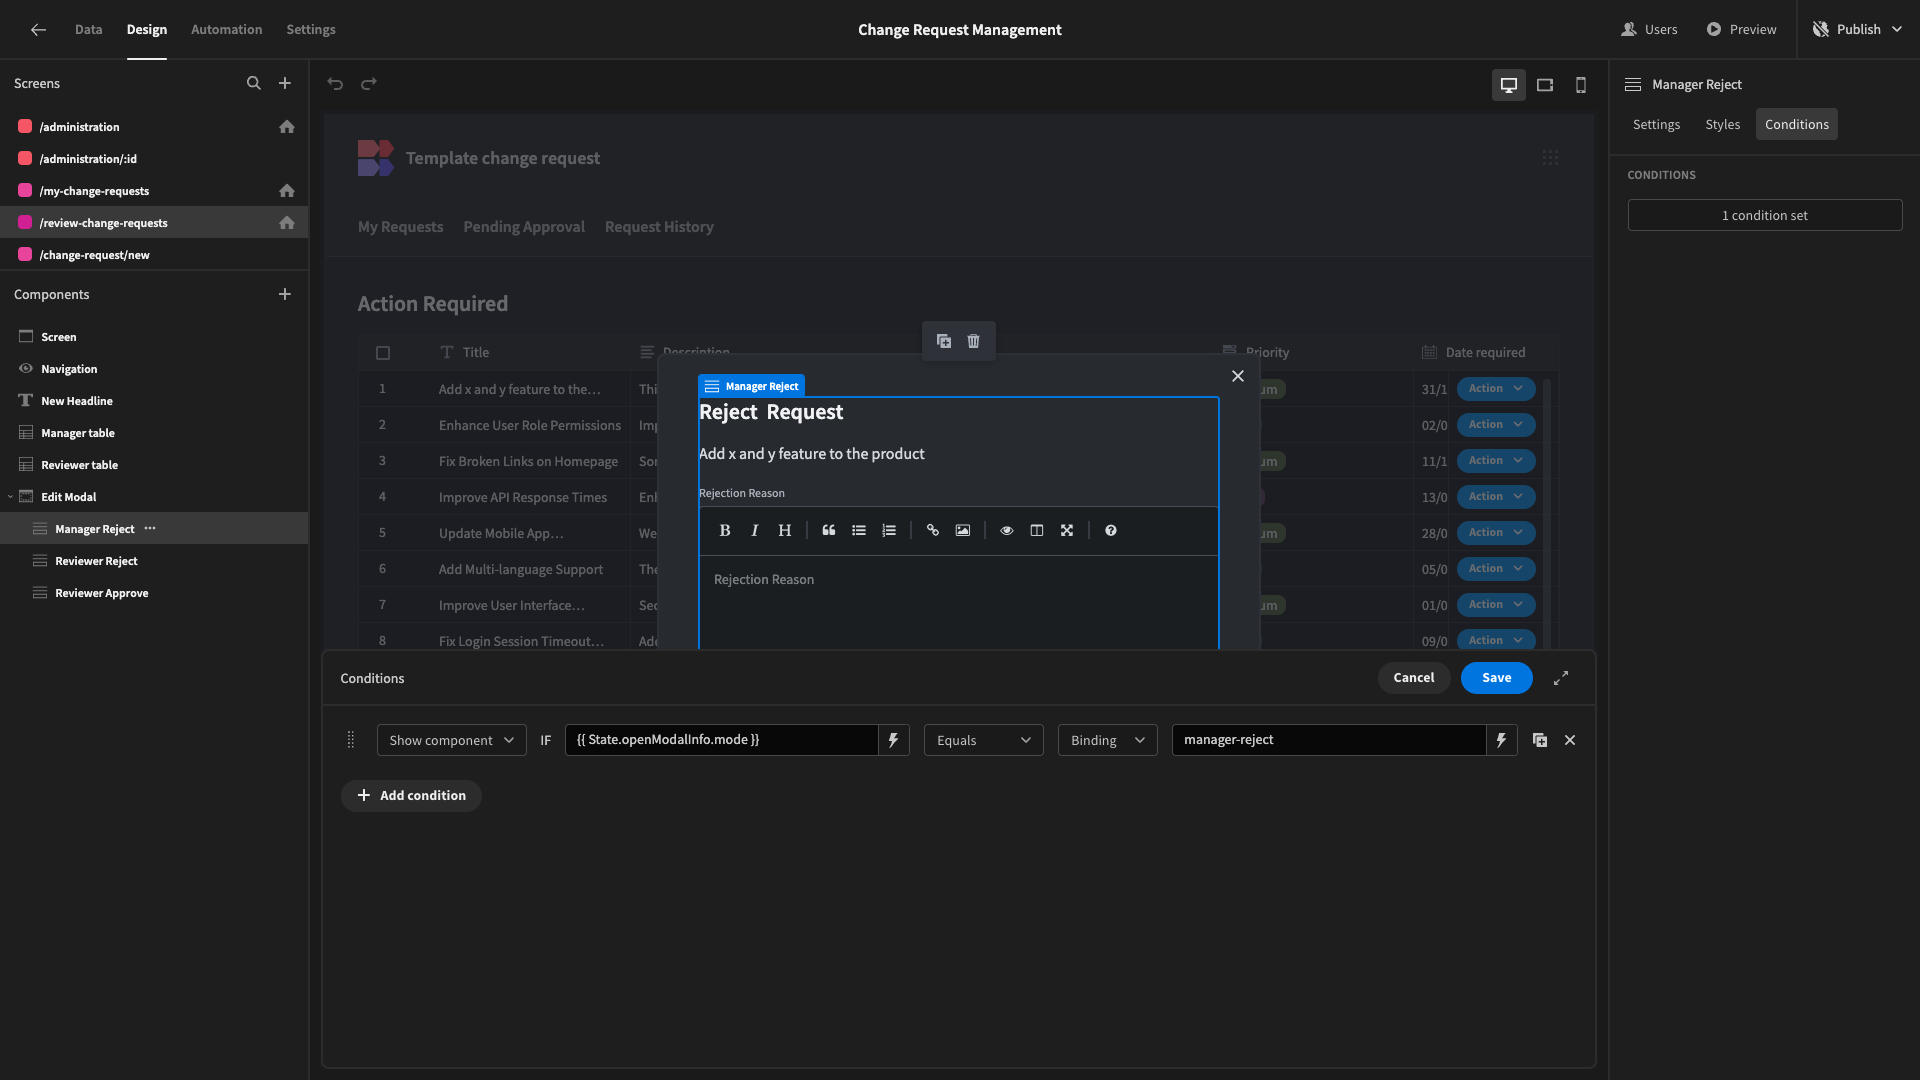This screenshot has height=1080, width=1920.
Task: Open component Settings tab in right panel
Action: point(1656,124)
